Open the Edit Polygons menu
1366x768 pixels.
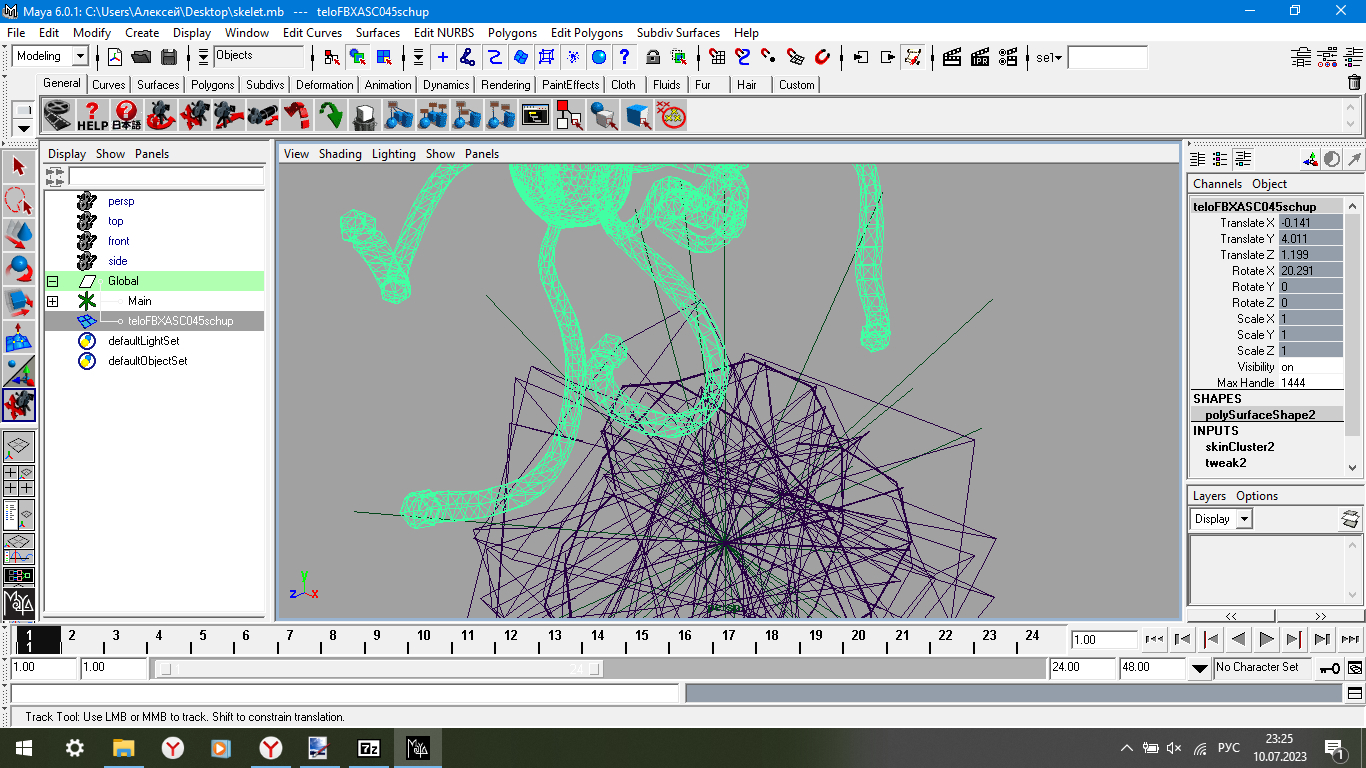[x=587, y=33]
